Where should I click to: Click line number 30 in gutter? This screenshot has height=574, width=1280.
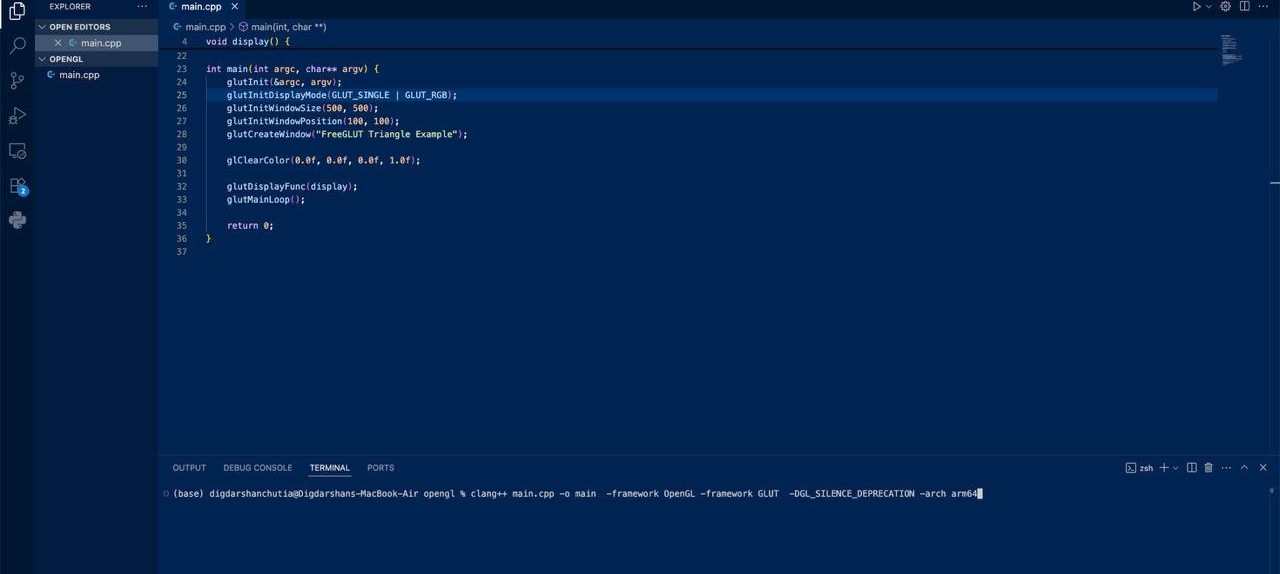click(182, 160)
